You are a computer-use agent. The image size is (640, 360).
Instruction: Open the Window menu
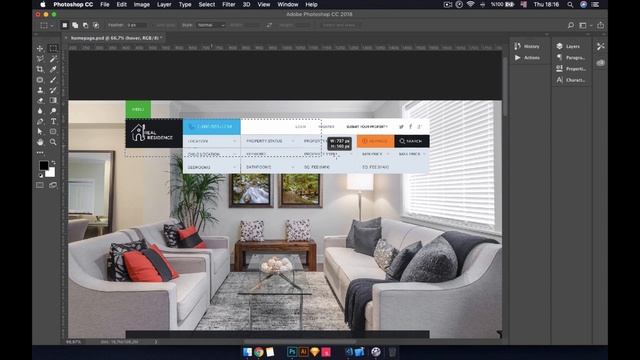point(288,4)
